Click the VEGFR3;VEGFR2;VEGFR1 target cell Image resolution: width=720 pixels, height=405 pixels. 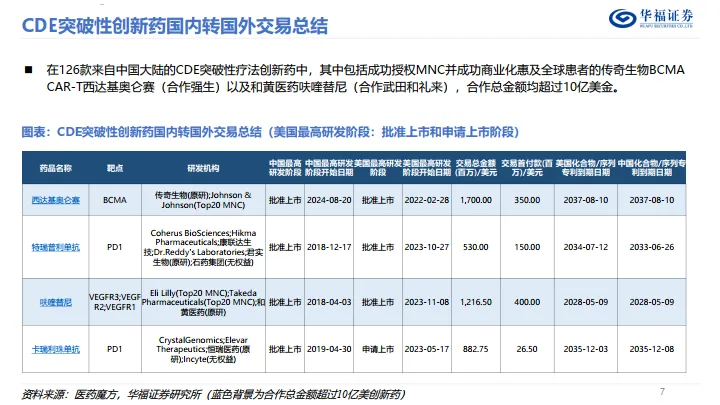point(115,302)
